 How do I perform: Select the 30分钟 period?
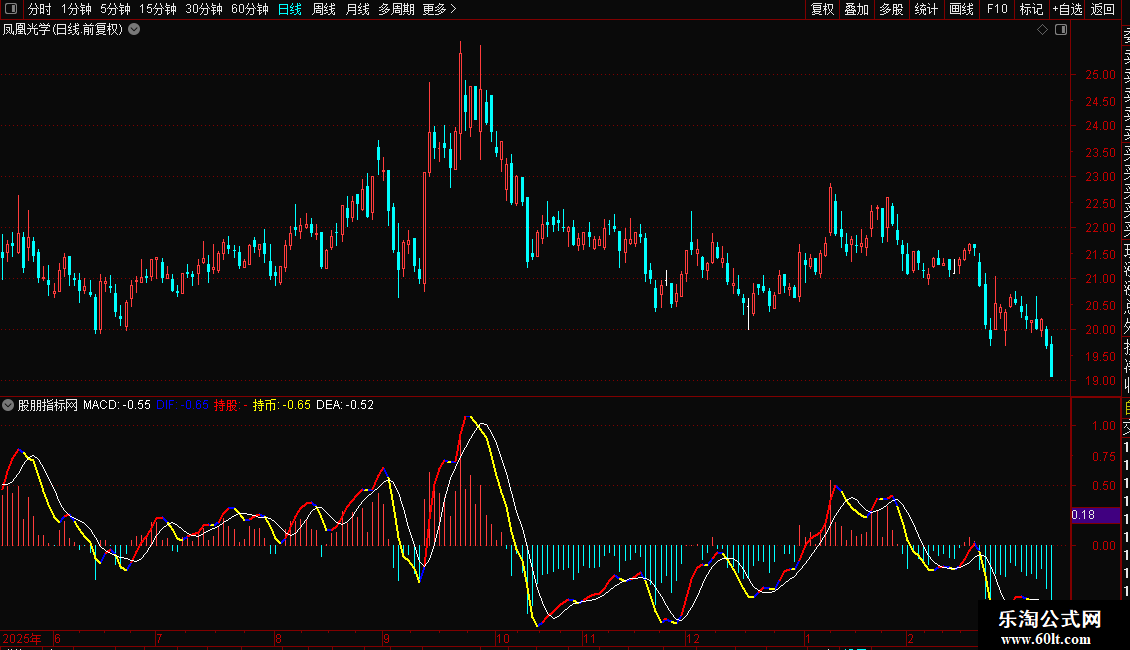pos(203,9)
